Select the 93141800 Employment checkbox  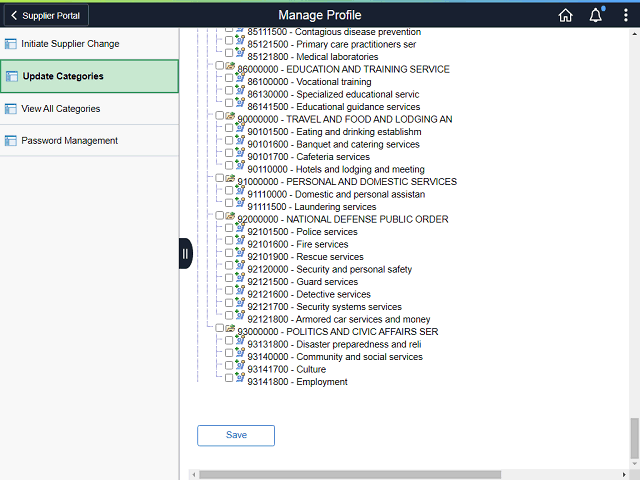tap(229, 378)
